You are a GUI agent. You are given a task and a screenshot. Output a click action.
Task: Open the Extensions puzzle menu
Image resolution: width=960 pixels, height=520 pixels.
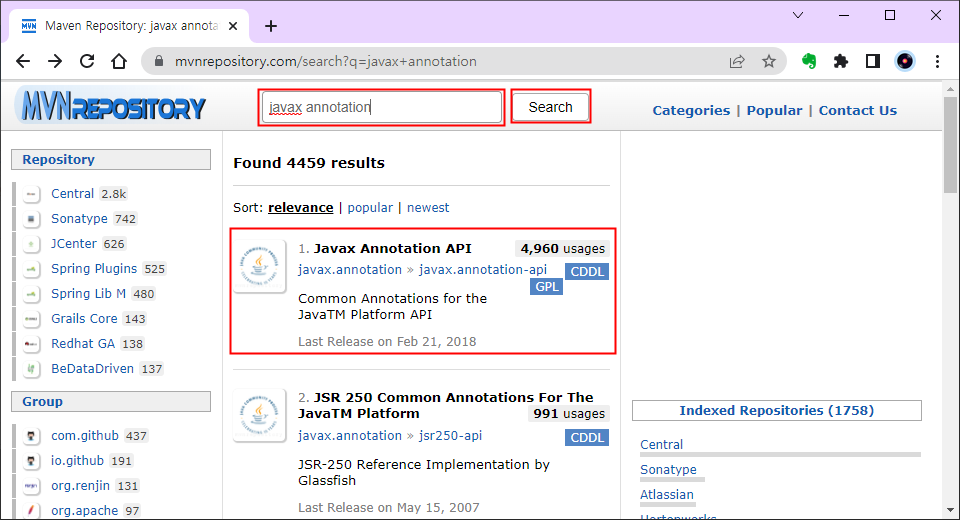tap(841, 61)
